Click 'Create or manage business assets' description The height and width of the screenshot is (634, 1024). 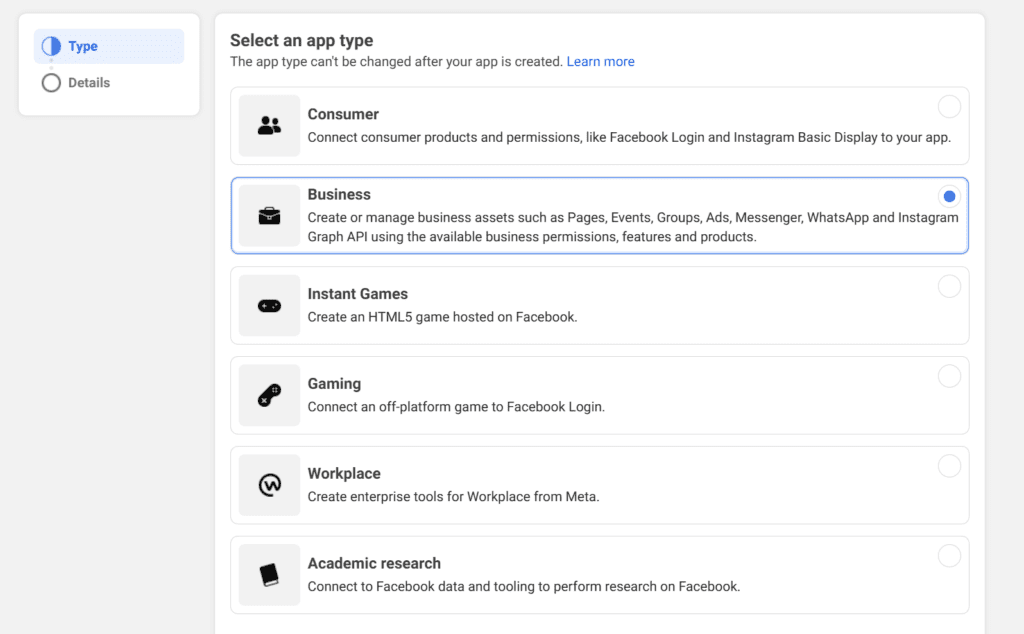coord(633,227)
